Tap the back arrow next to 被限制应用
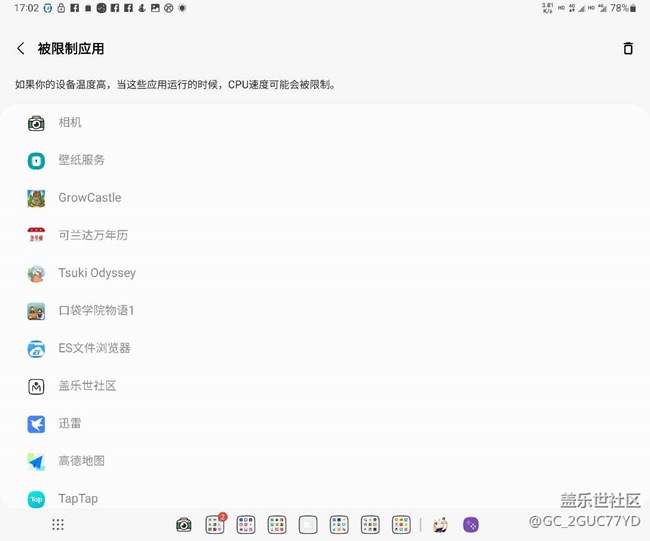650x541 pixels. pyautogui.click(x=21, y=48)
